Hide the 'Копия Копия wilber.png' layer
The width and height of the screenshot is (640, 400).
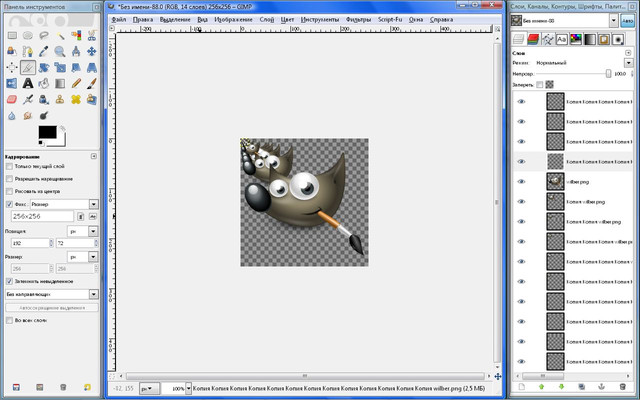coord(521,222)
